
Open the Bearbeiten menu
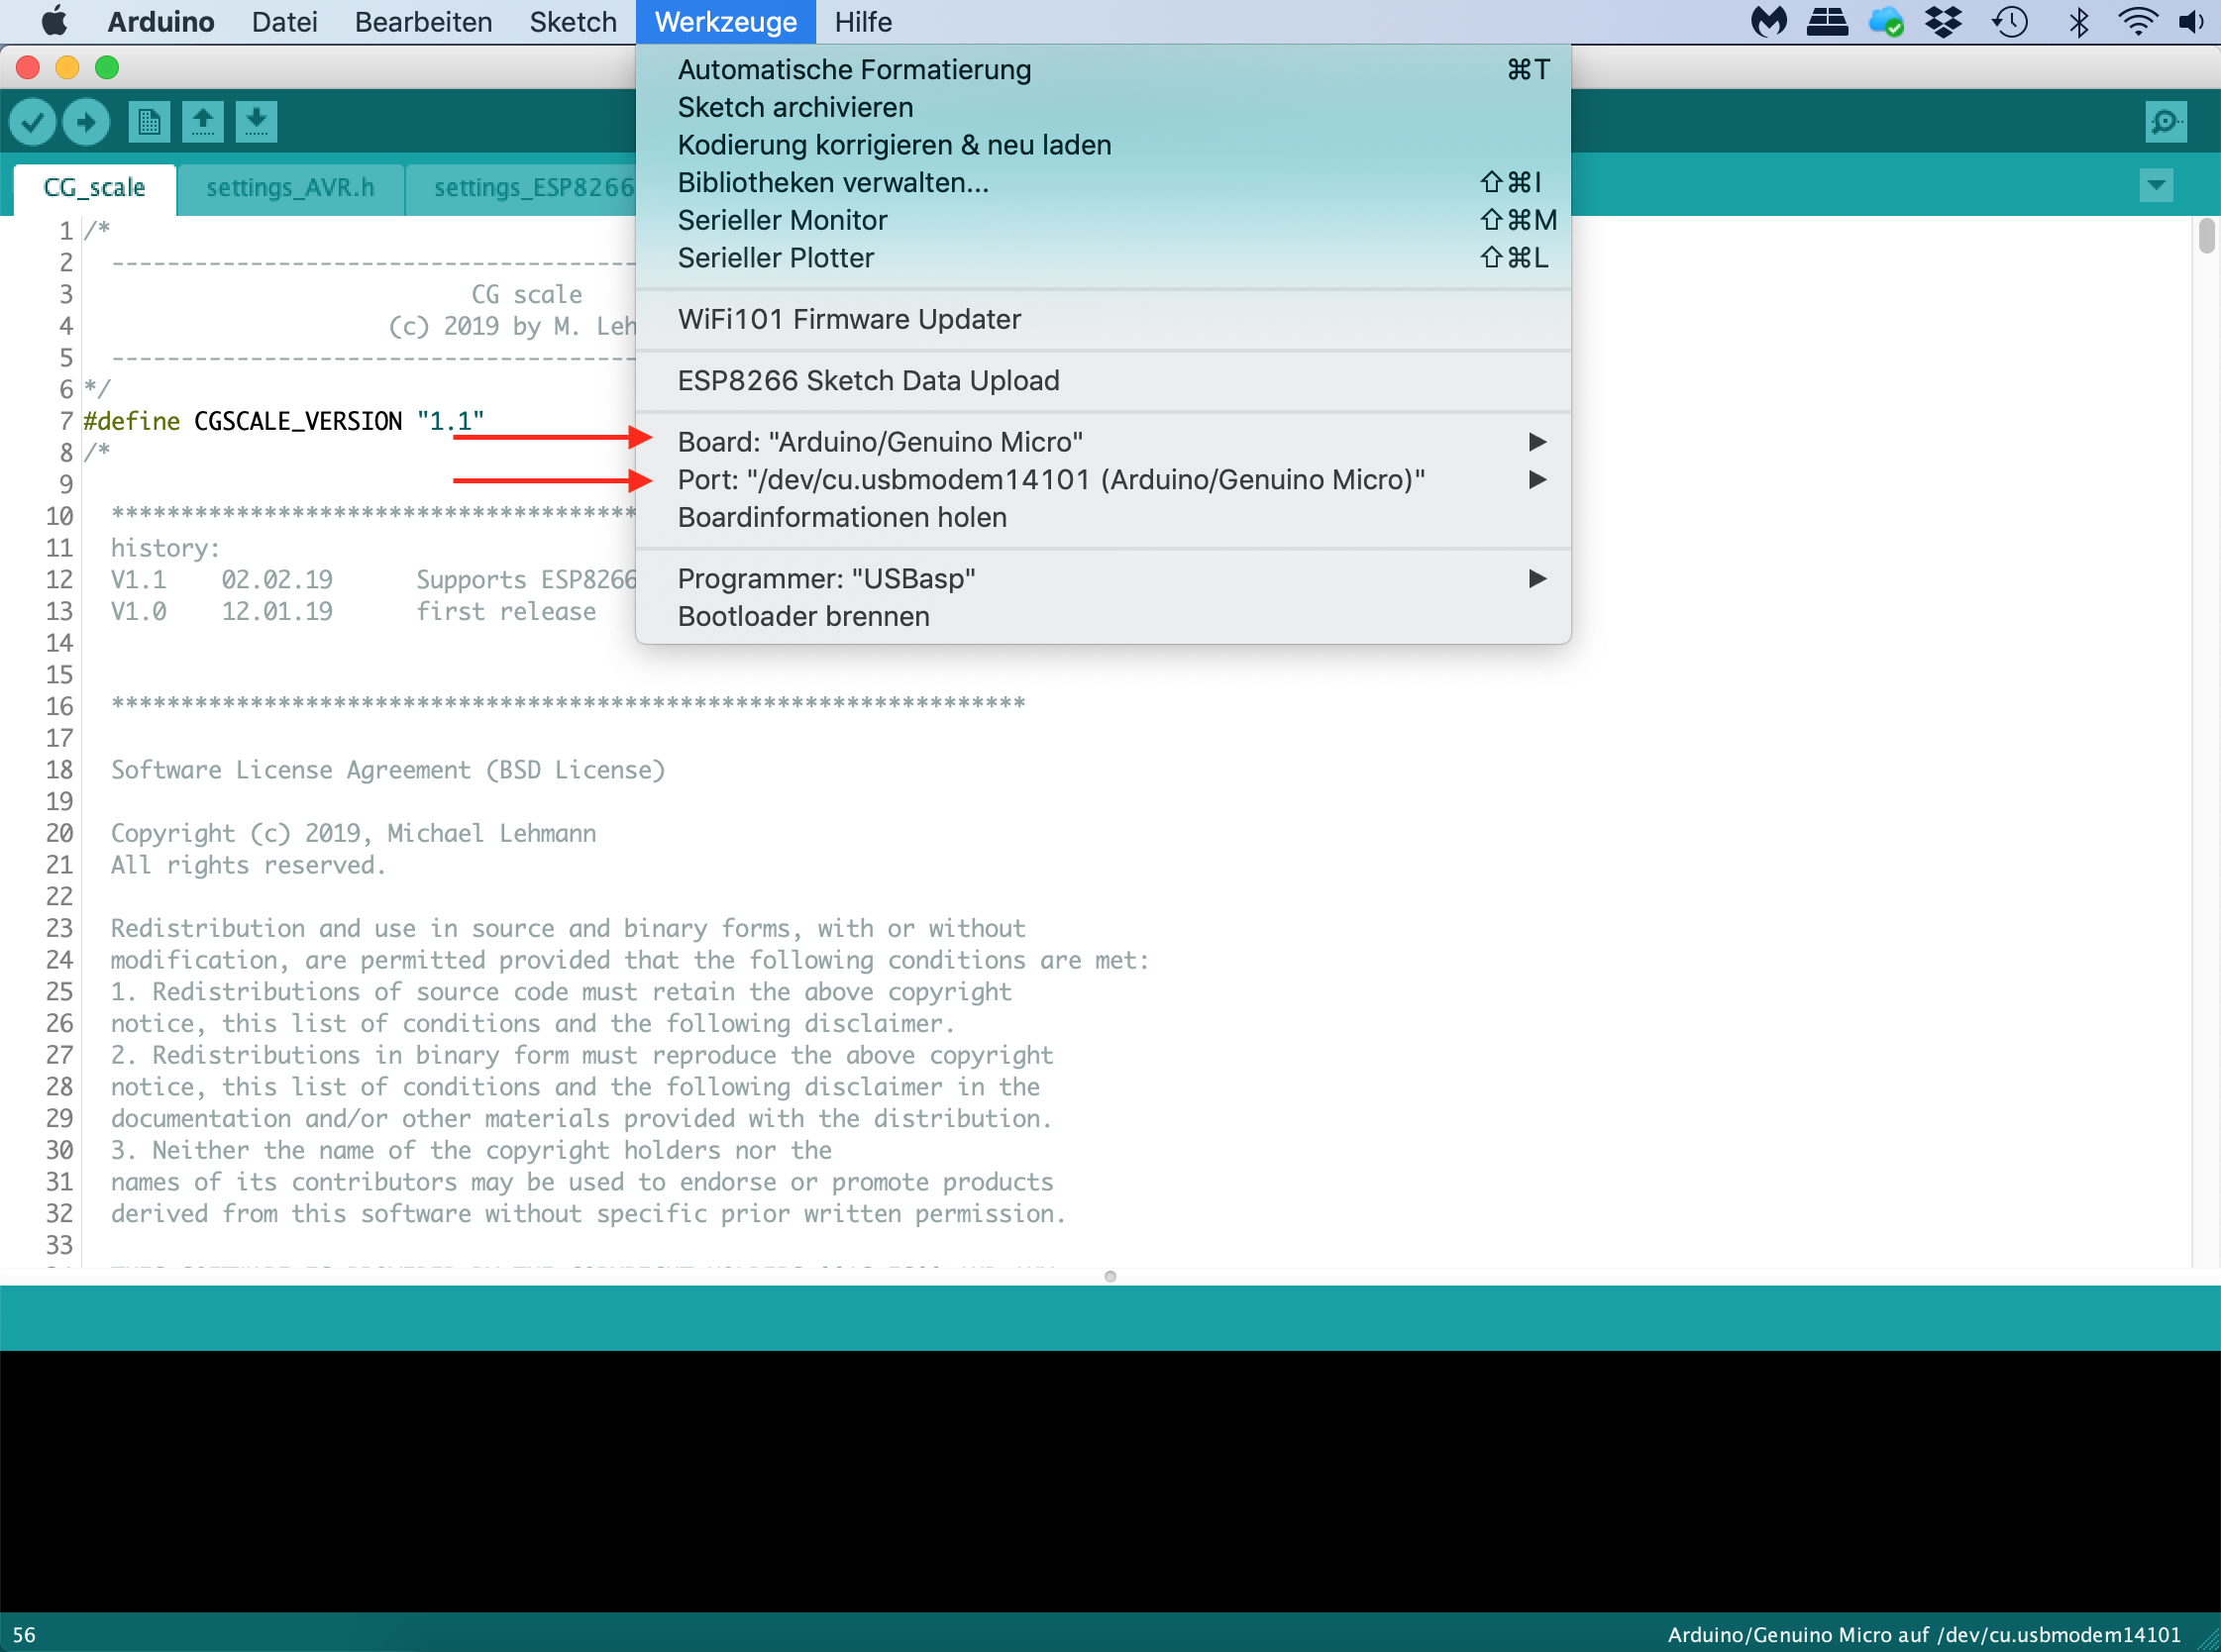tap(423, 21)
